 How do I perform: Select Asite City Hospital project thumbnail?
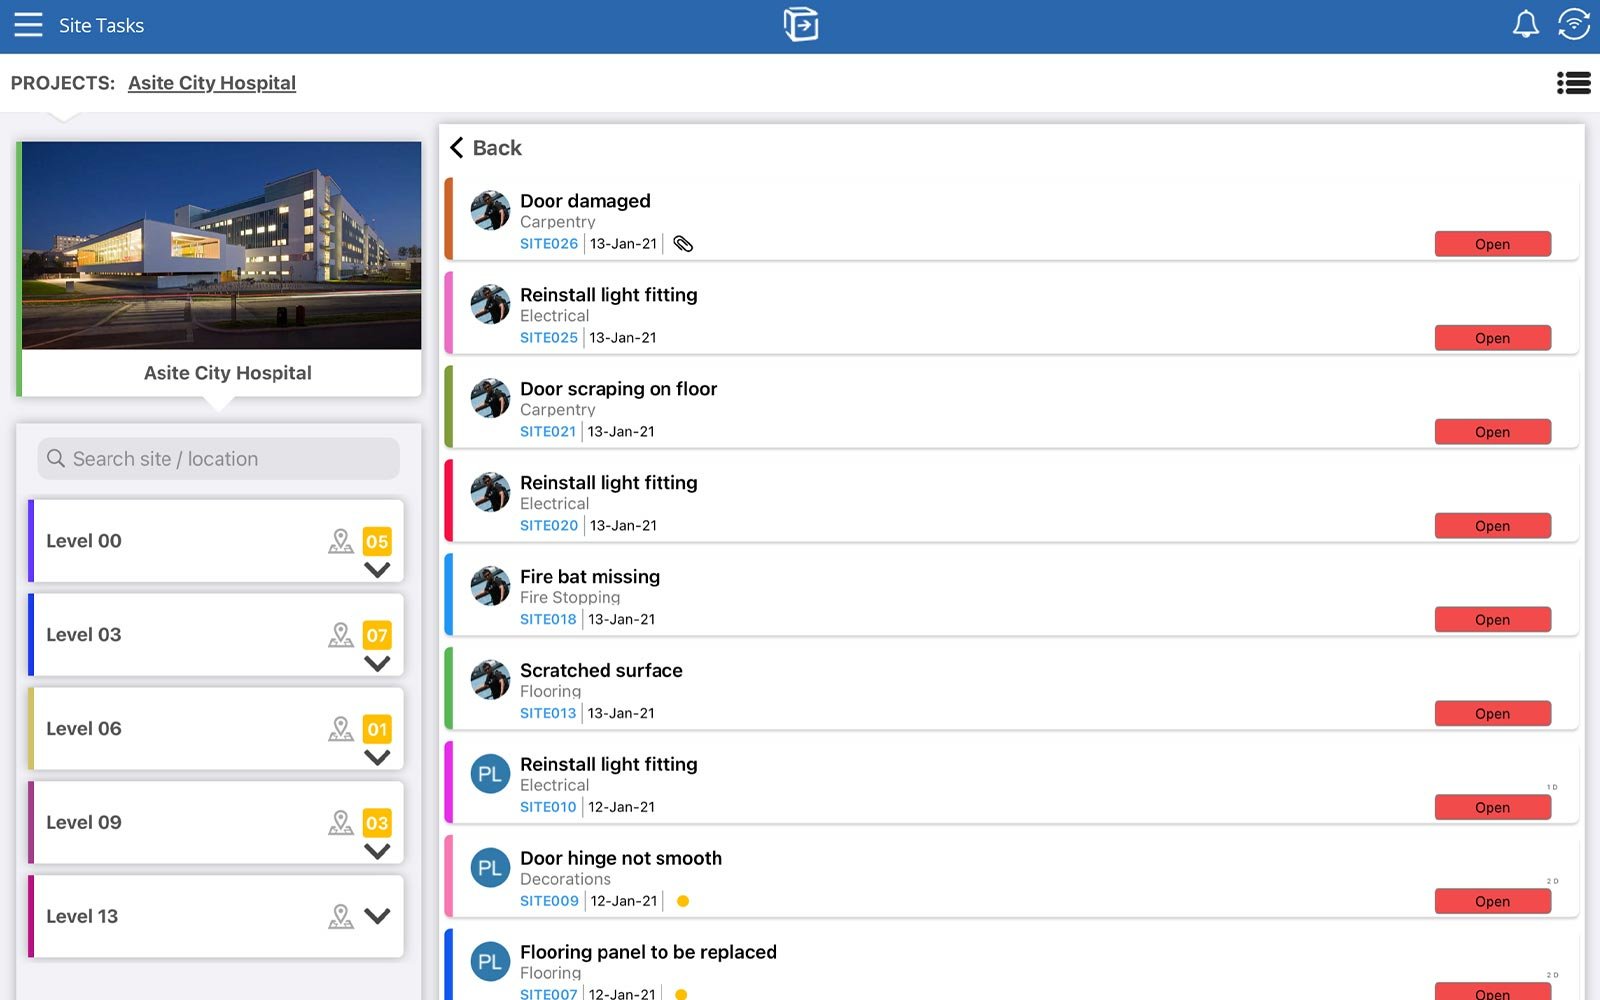221,268
